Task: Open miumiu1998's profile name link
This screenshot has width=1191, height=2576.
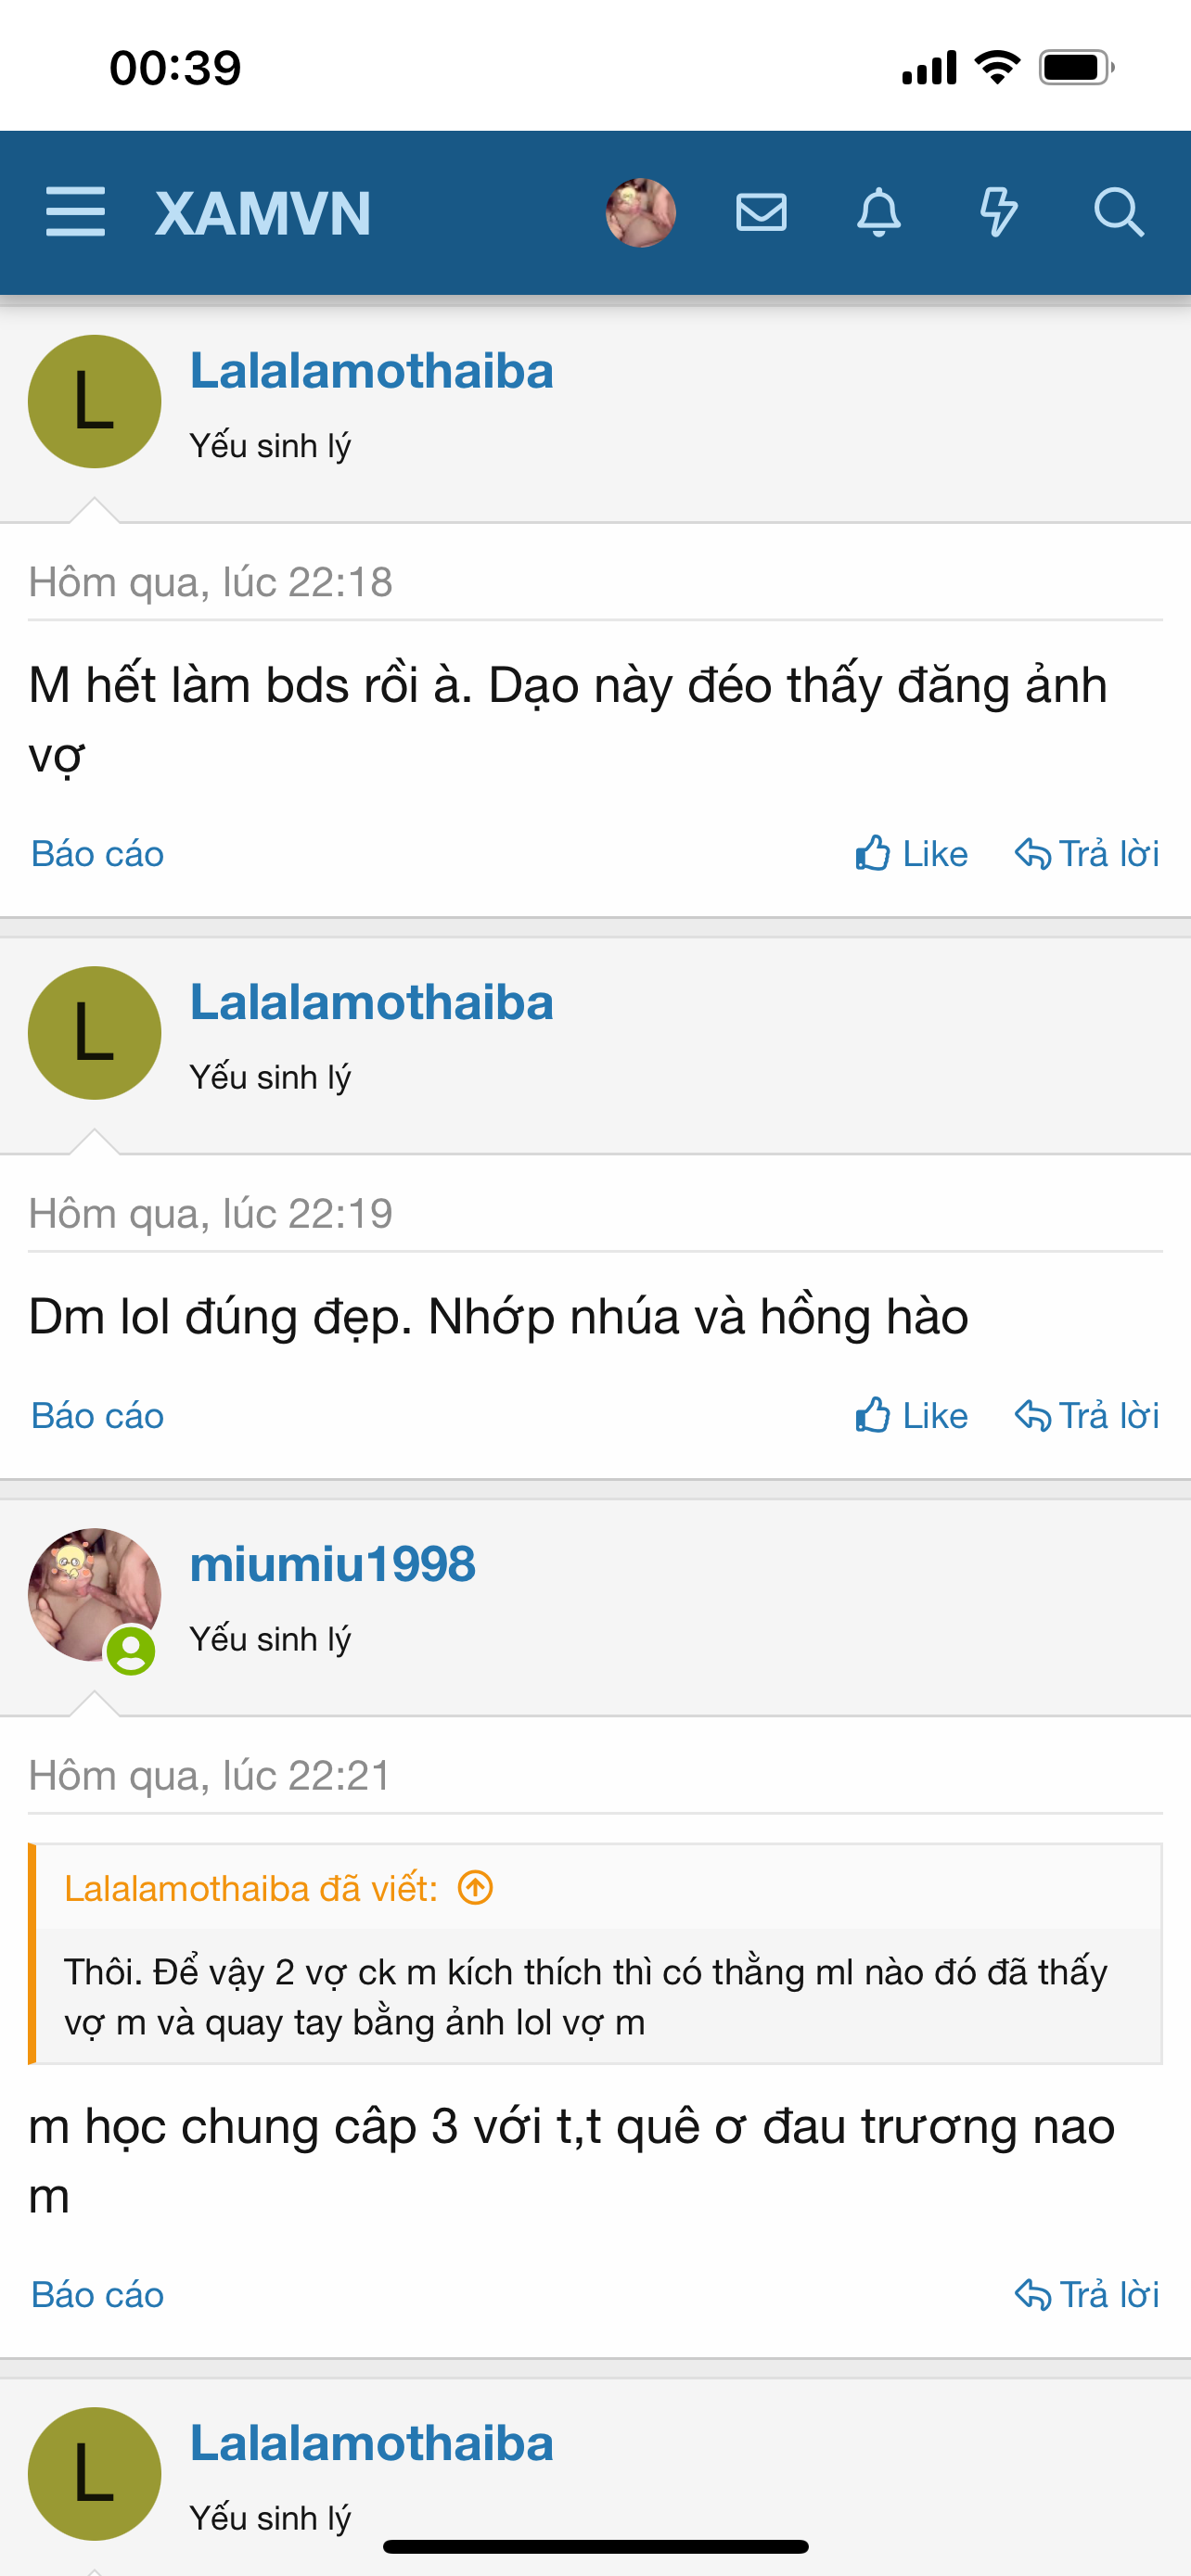Action: pos(332,1564)
